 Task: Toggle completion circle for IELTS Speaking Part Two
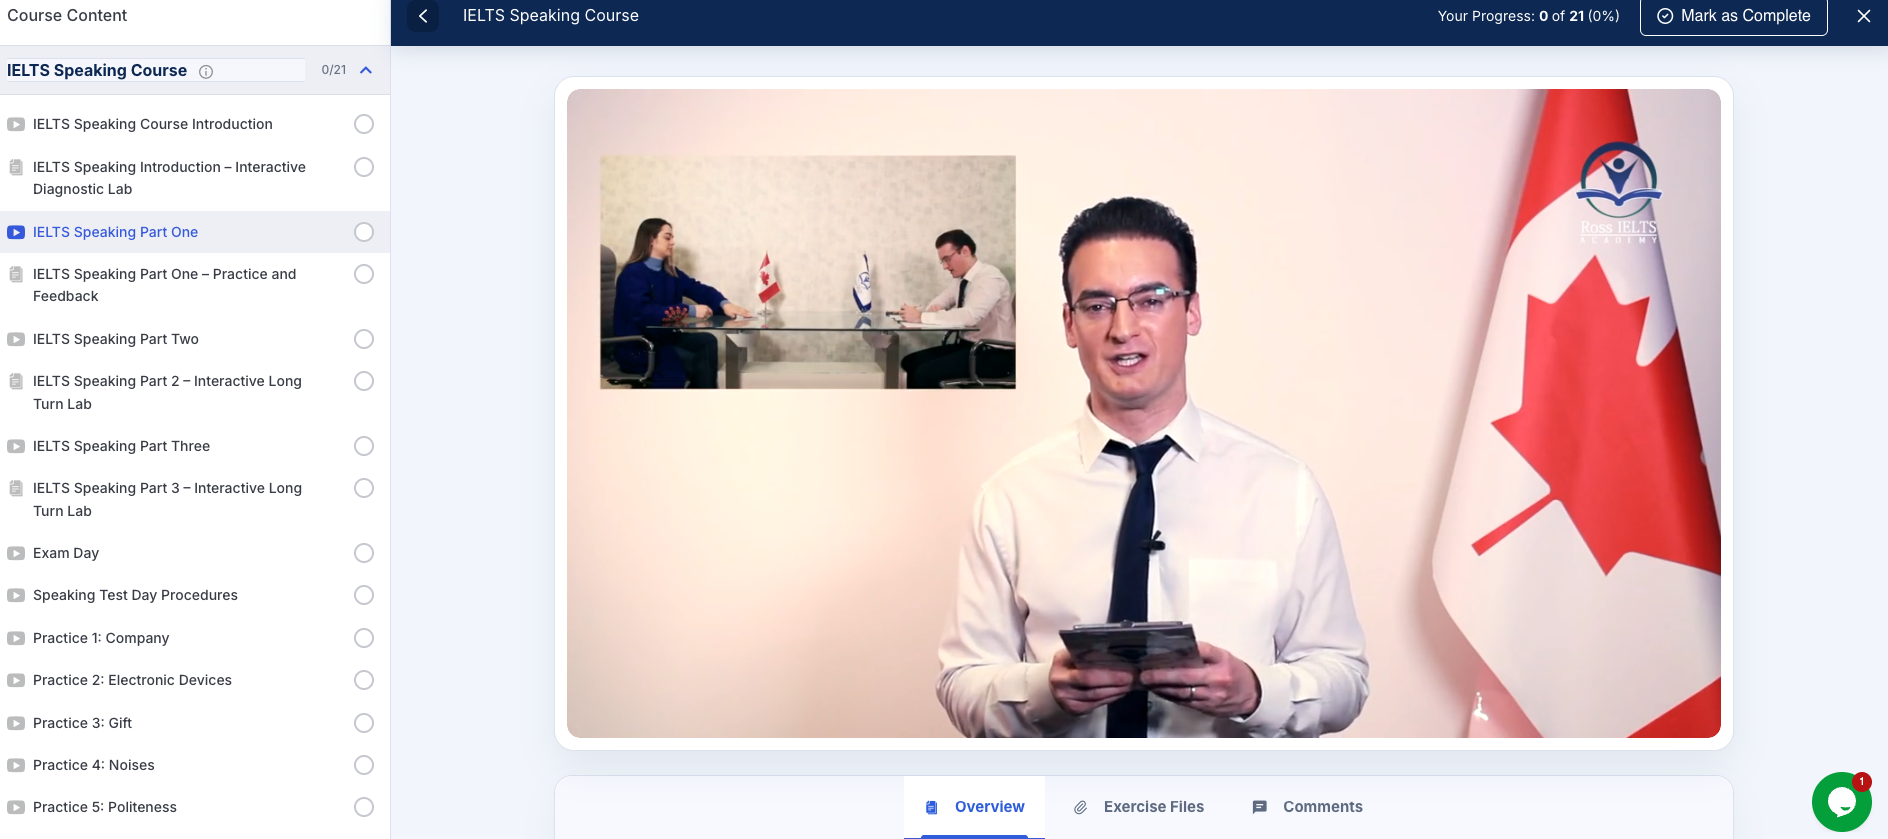pyautogui.click(x=364, y=339)
